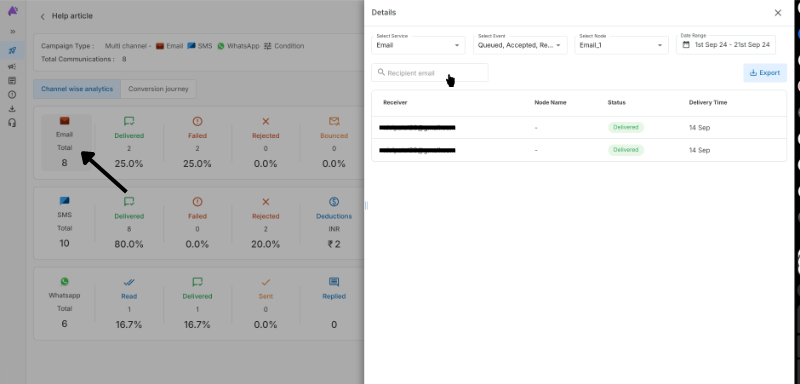This screenshot has width=800, height=384.
Task: Switch to Channel wise analytics tab
Action: pyautogui.click(x=77, y=89)
